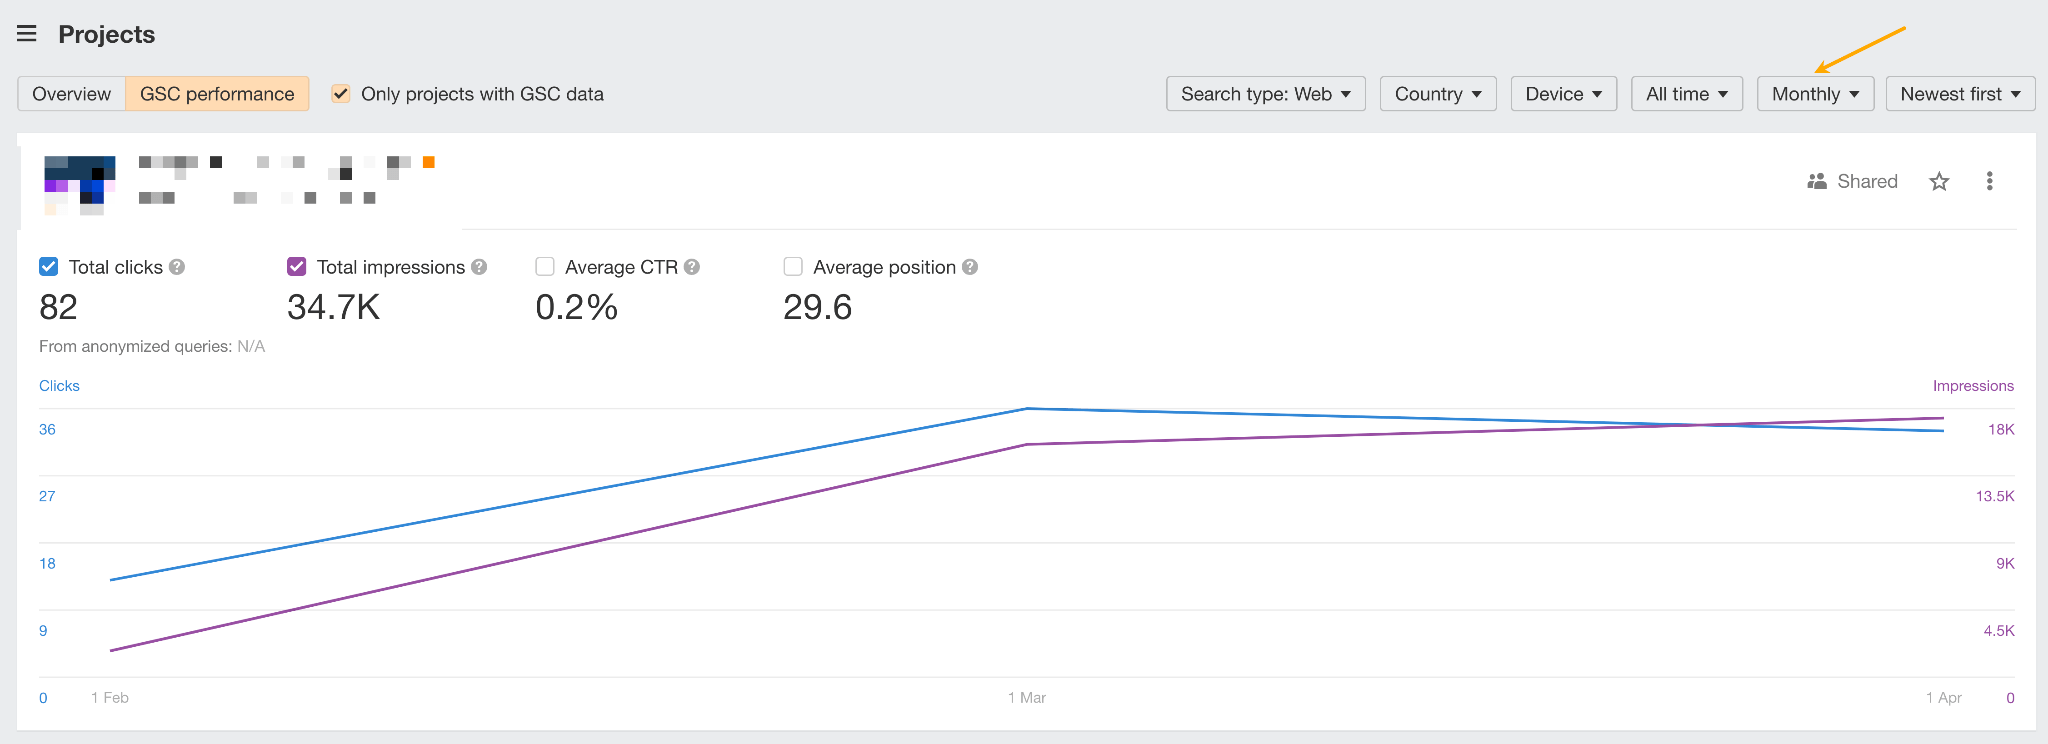Image resolution: width=2048 pixels, height=744 pixels.
Task: Open the hamburger navigation menu
Action: click(27, 34)
